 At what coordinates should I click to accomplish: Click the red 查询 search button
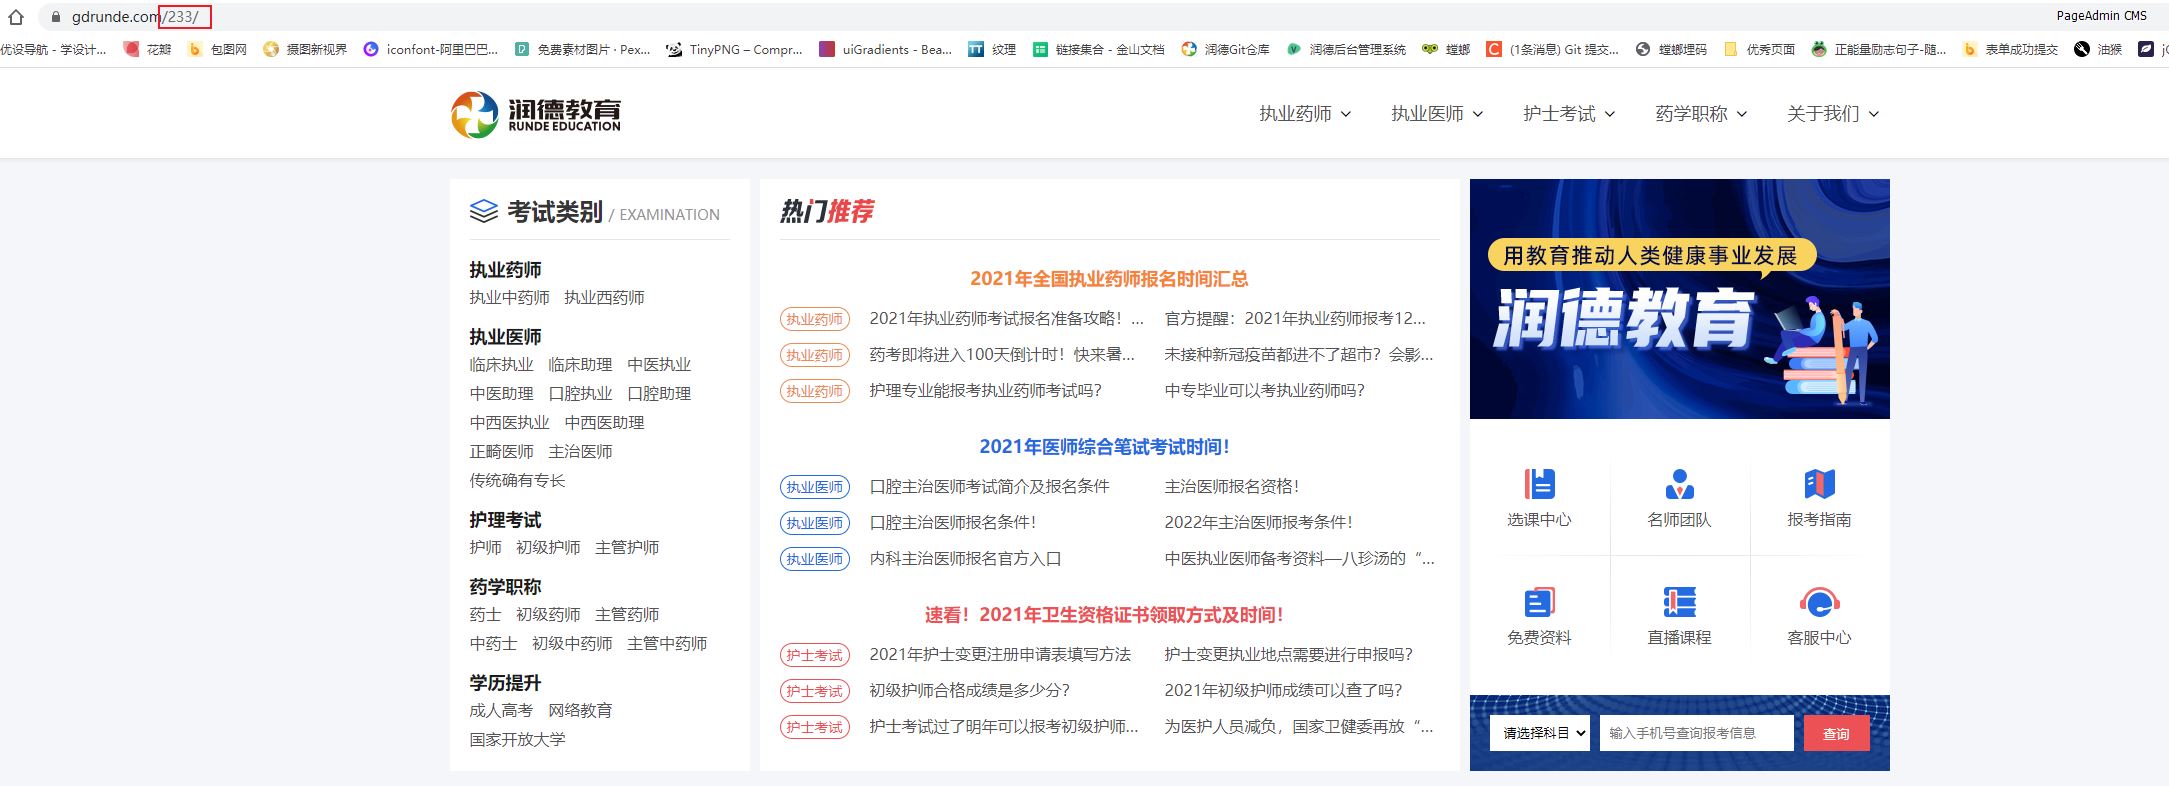pos(1836,733)
